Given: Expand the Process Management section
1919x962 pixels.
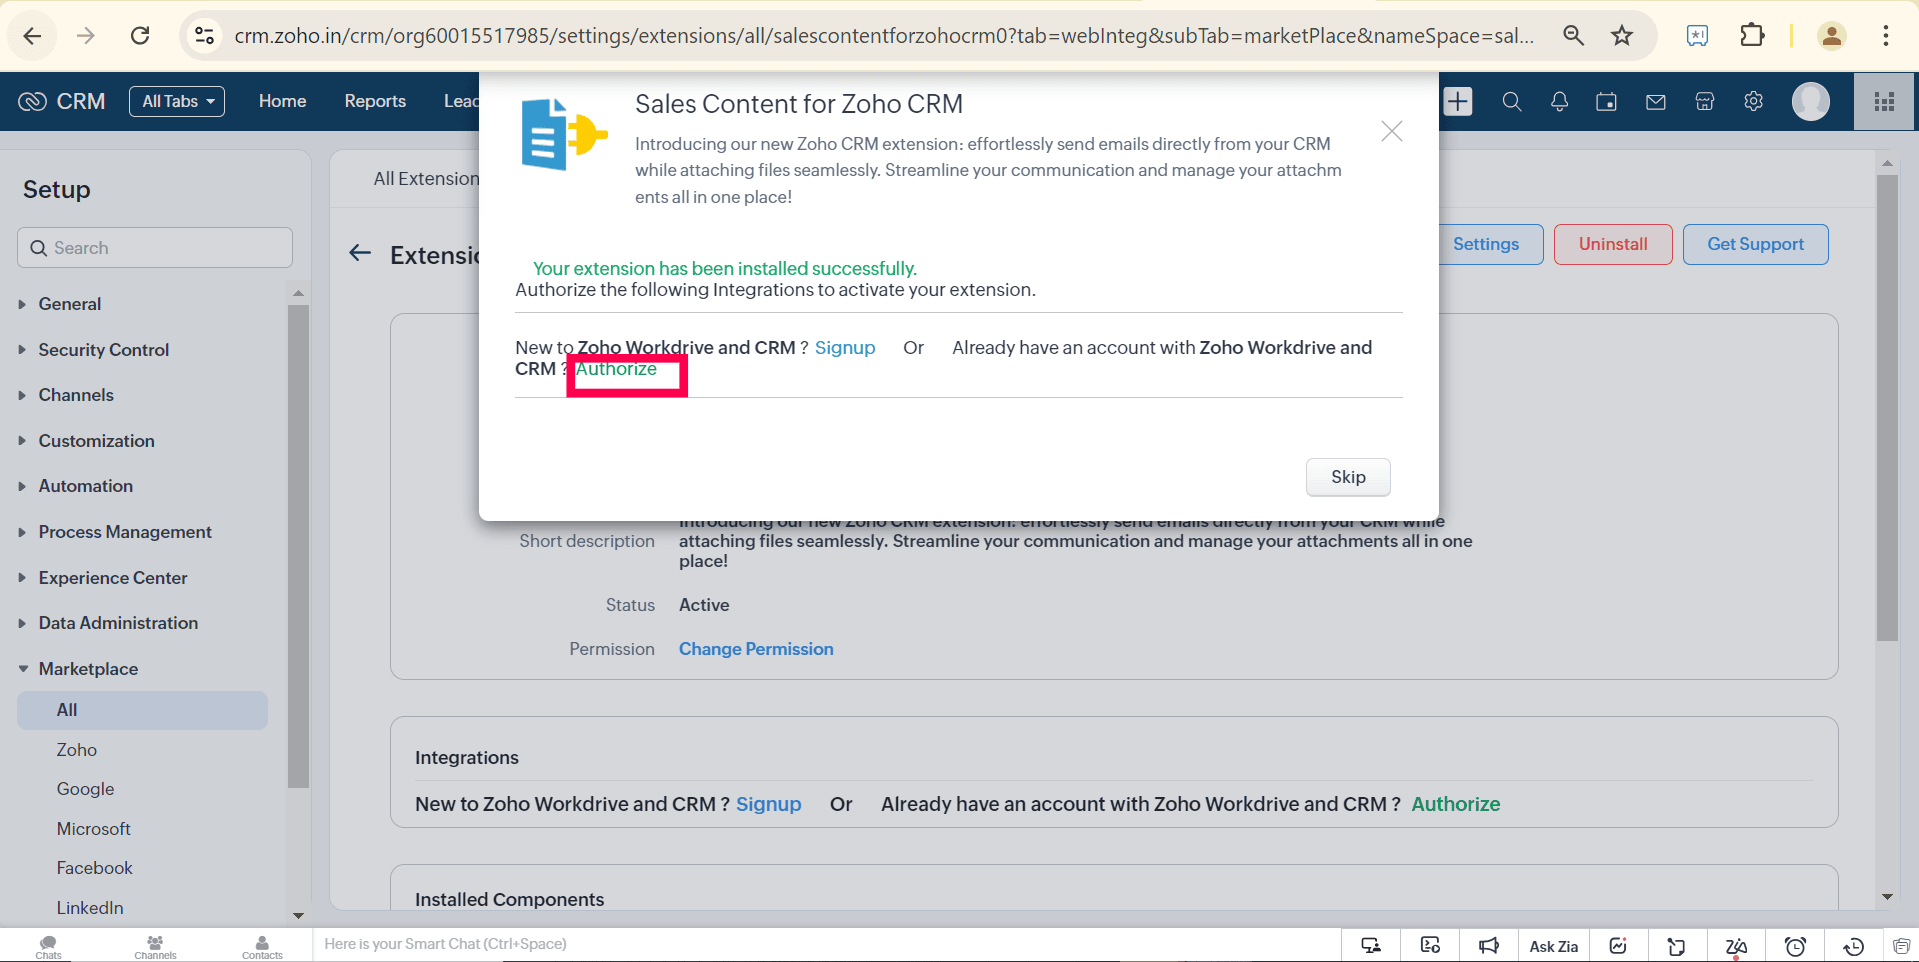Looking at the screenshot, I should [125, 532].
